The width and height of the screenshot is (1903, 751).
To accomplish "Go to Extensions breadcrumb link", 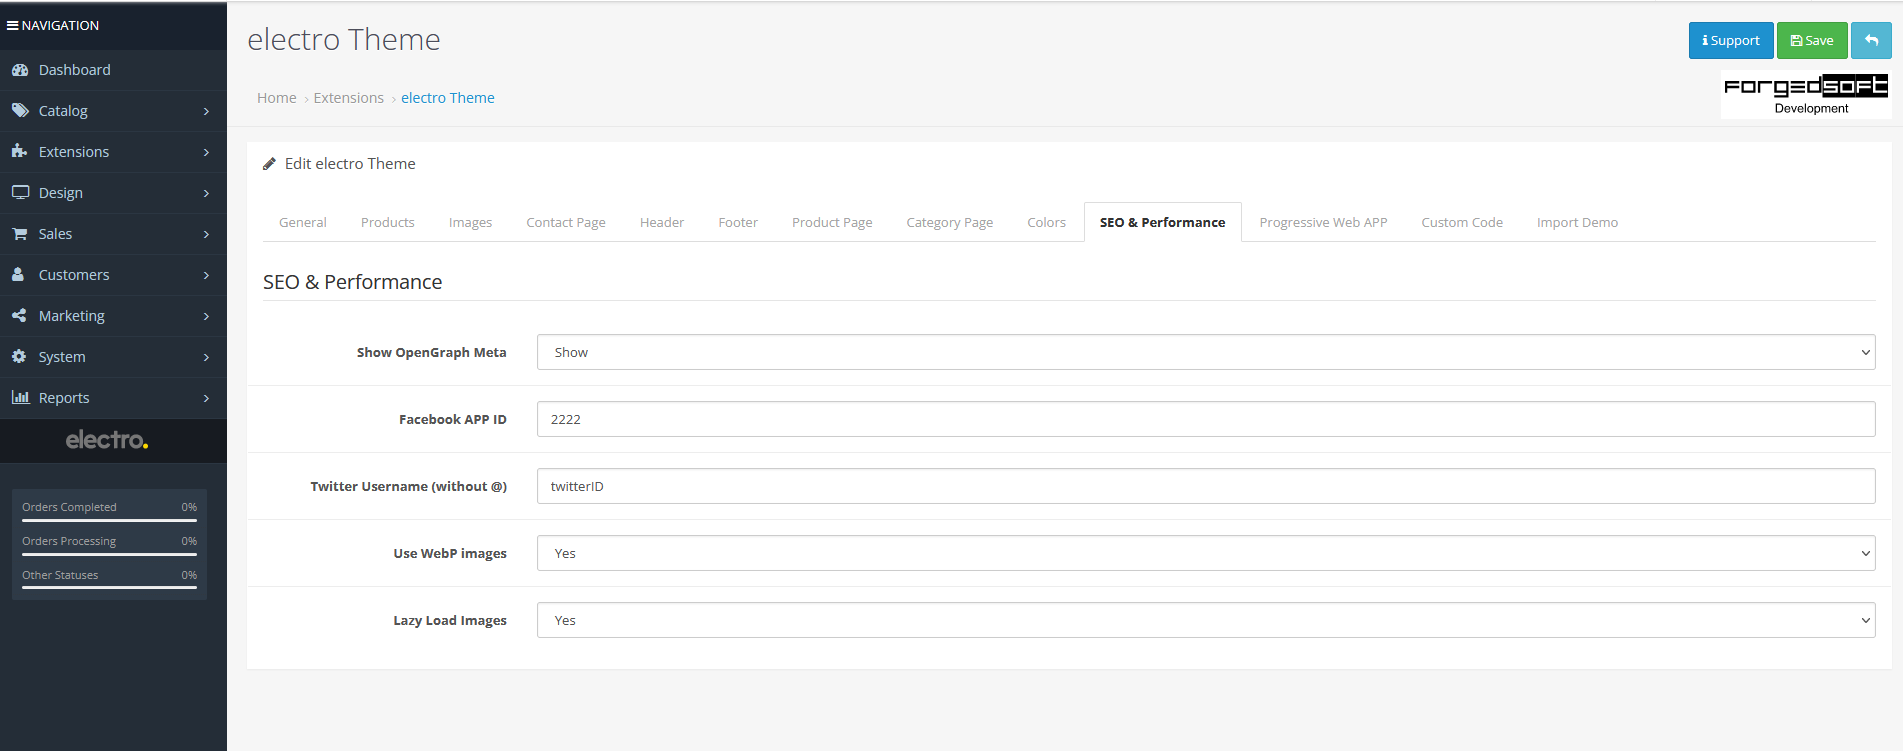I will point(349,98).
